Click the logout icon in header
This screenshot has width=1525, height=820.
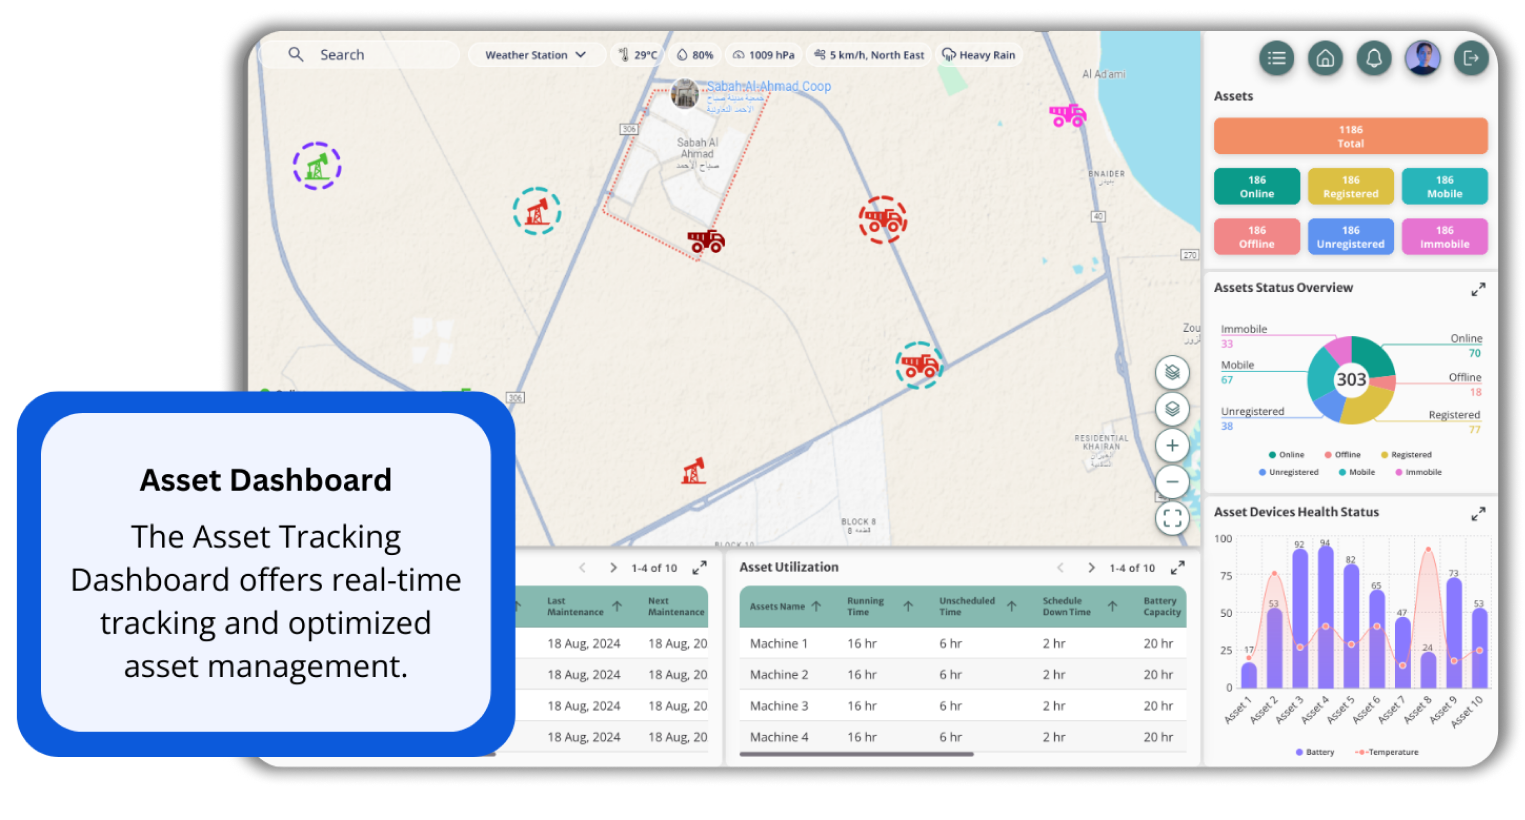[1470, 59]
